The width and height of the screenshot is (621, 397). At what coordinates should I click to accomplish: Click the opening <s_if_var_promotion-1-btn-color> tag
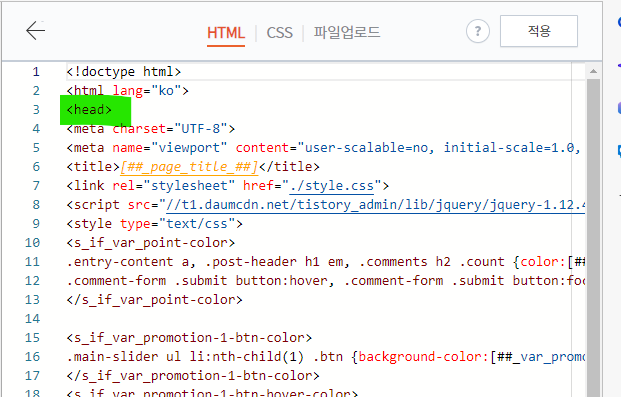(x=189, y=338)
